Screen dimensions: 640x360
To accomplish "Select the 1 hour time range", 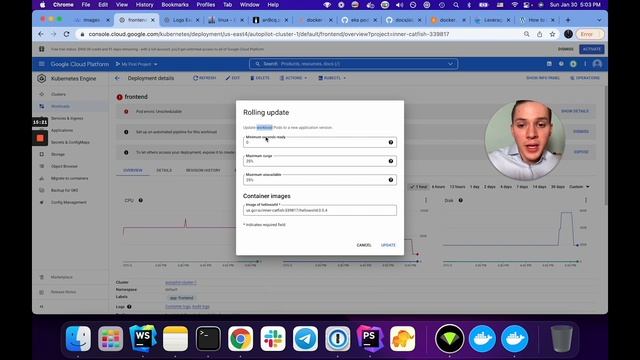I will coord(419,187).
